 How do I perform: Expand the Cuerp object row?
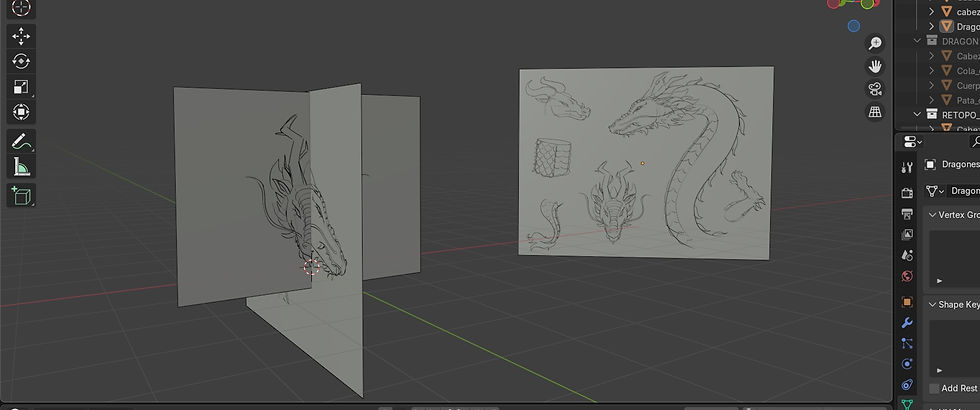pos(931,85)
